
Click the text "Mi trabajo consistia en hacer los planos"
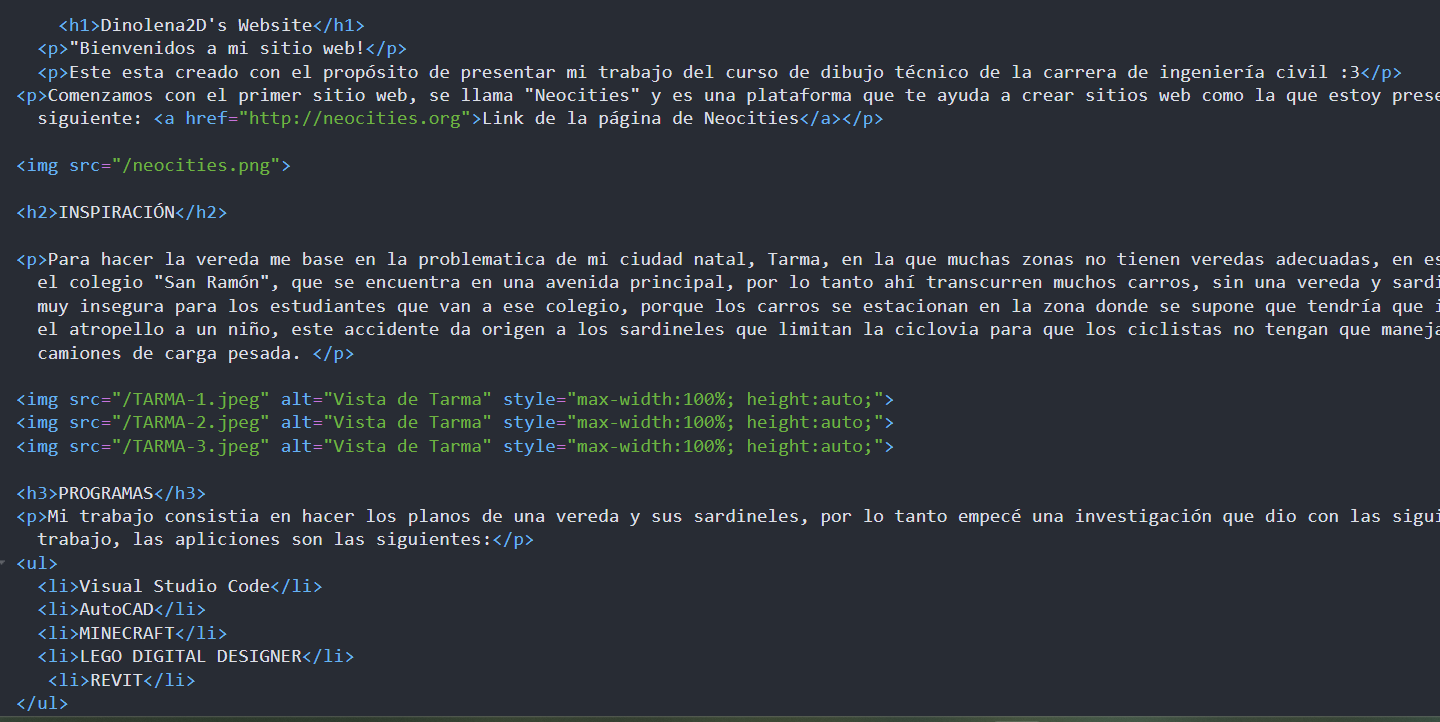tap(259, 516)
